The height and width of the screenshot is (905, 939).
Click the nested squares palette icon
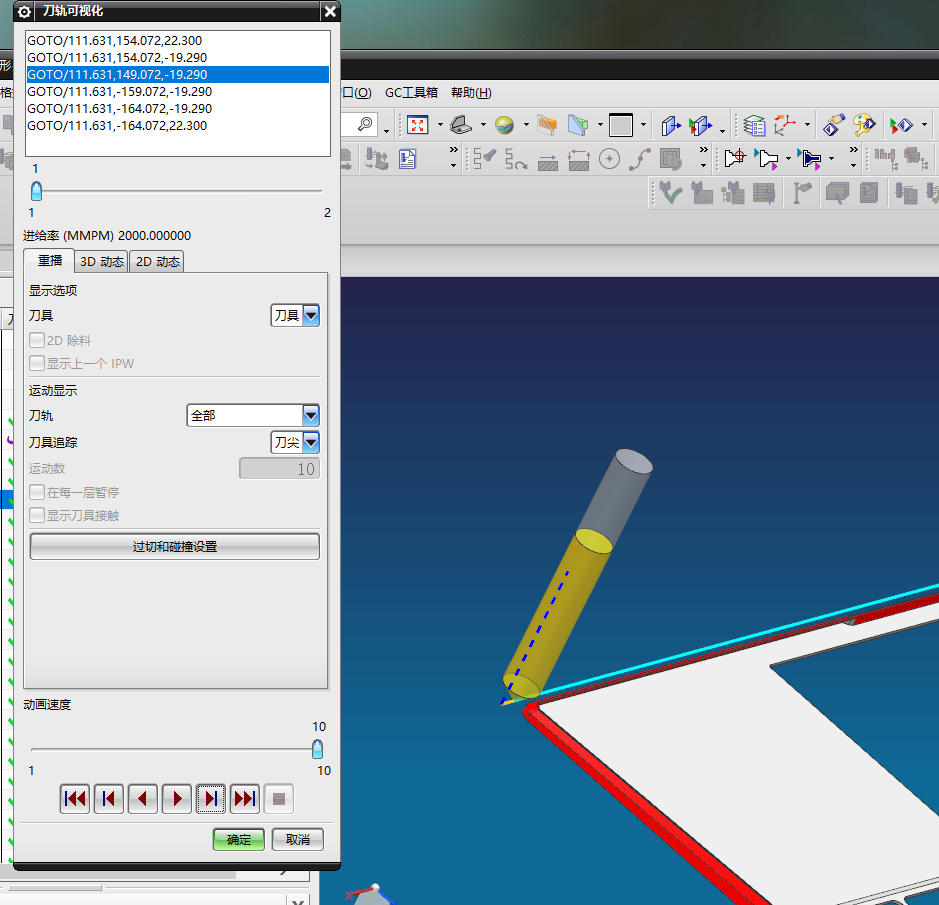tap(671, 159)
